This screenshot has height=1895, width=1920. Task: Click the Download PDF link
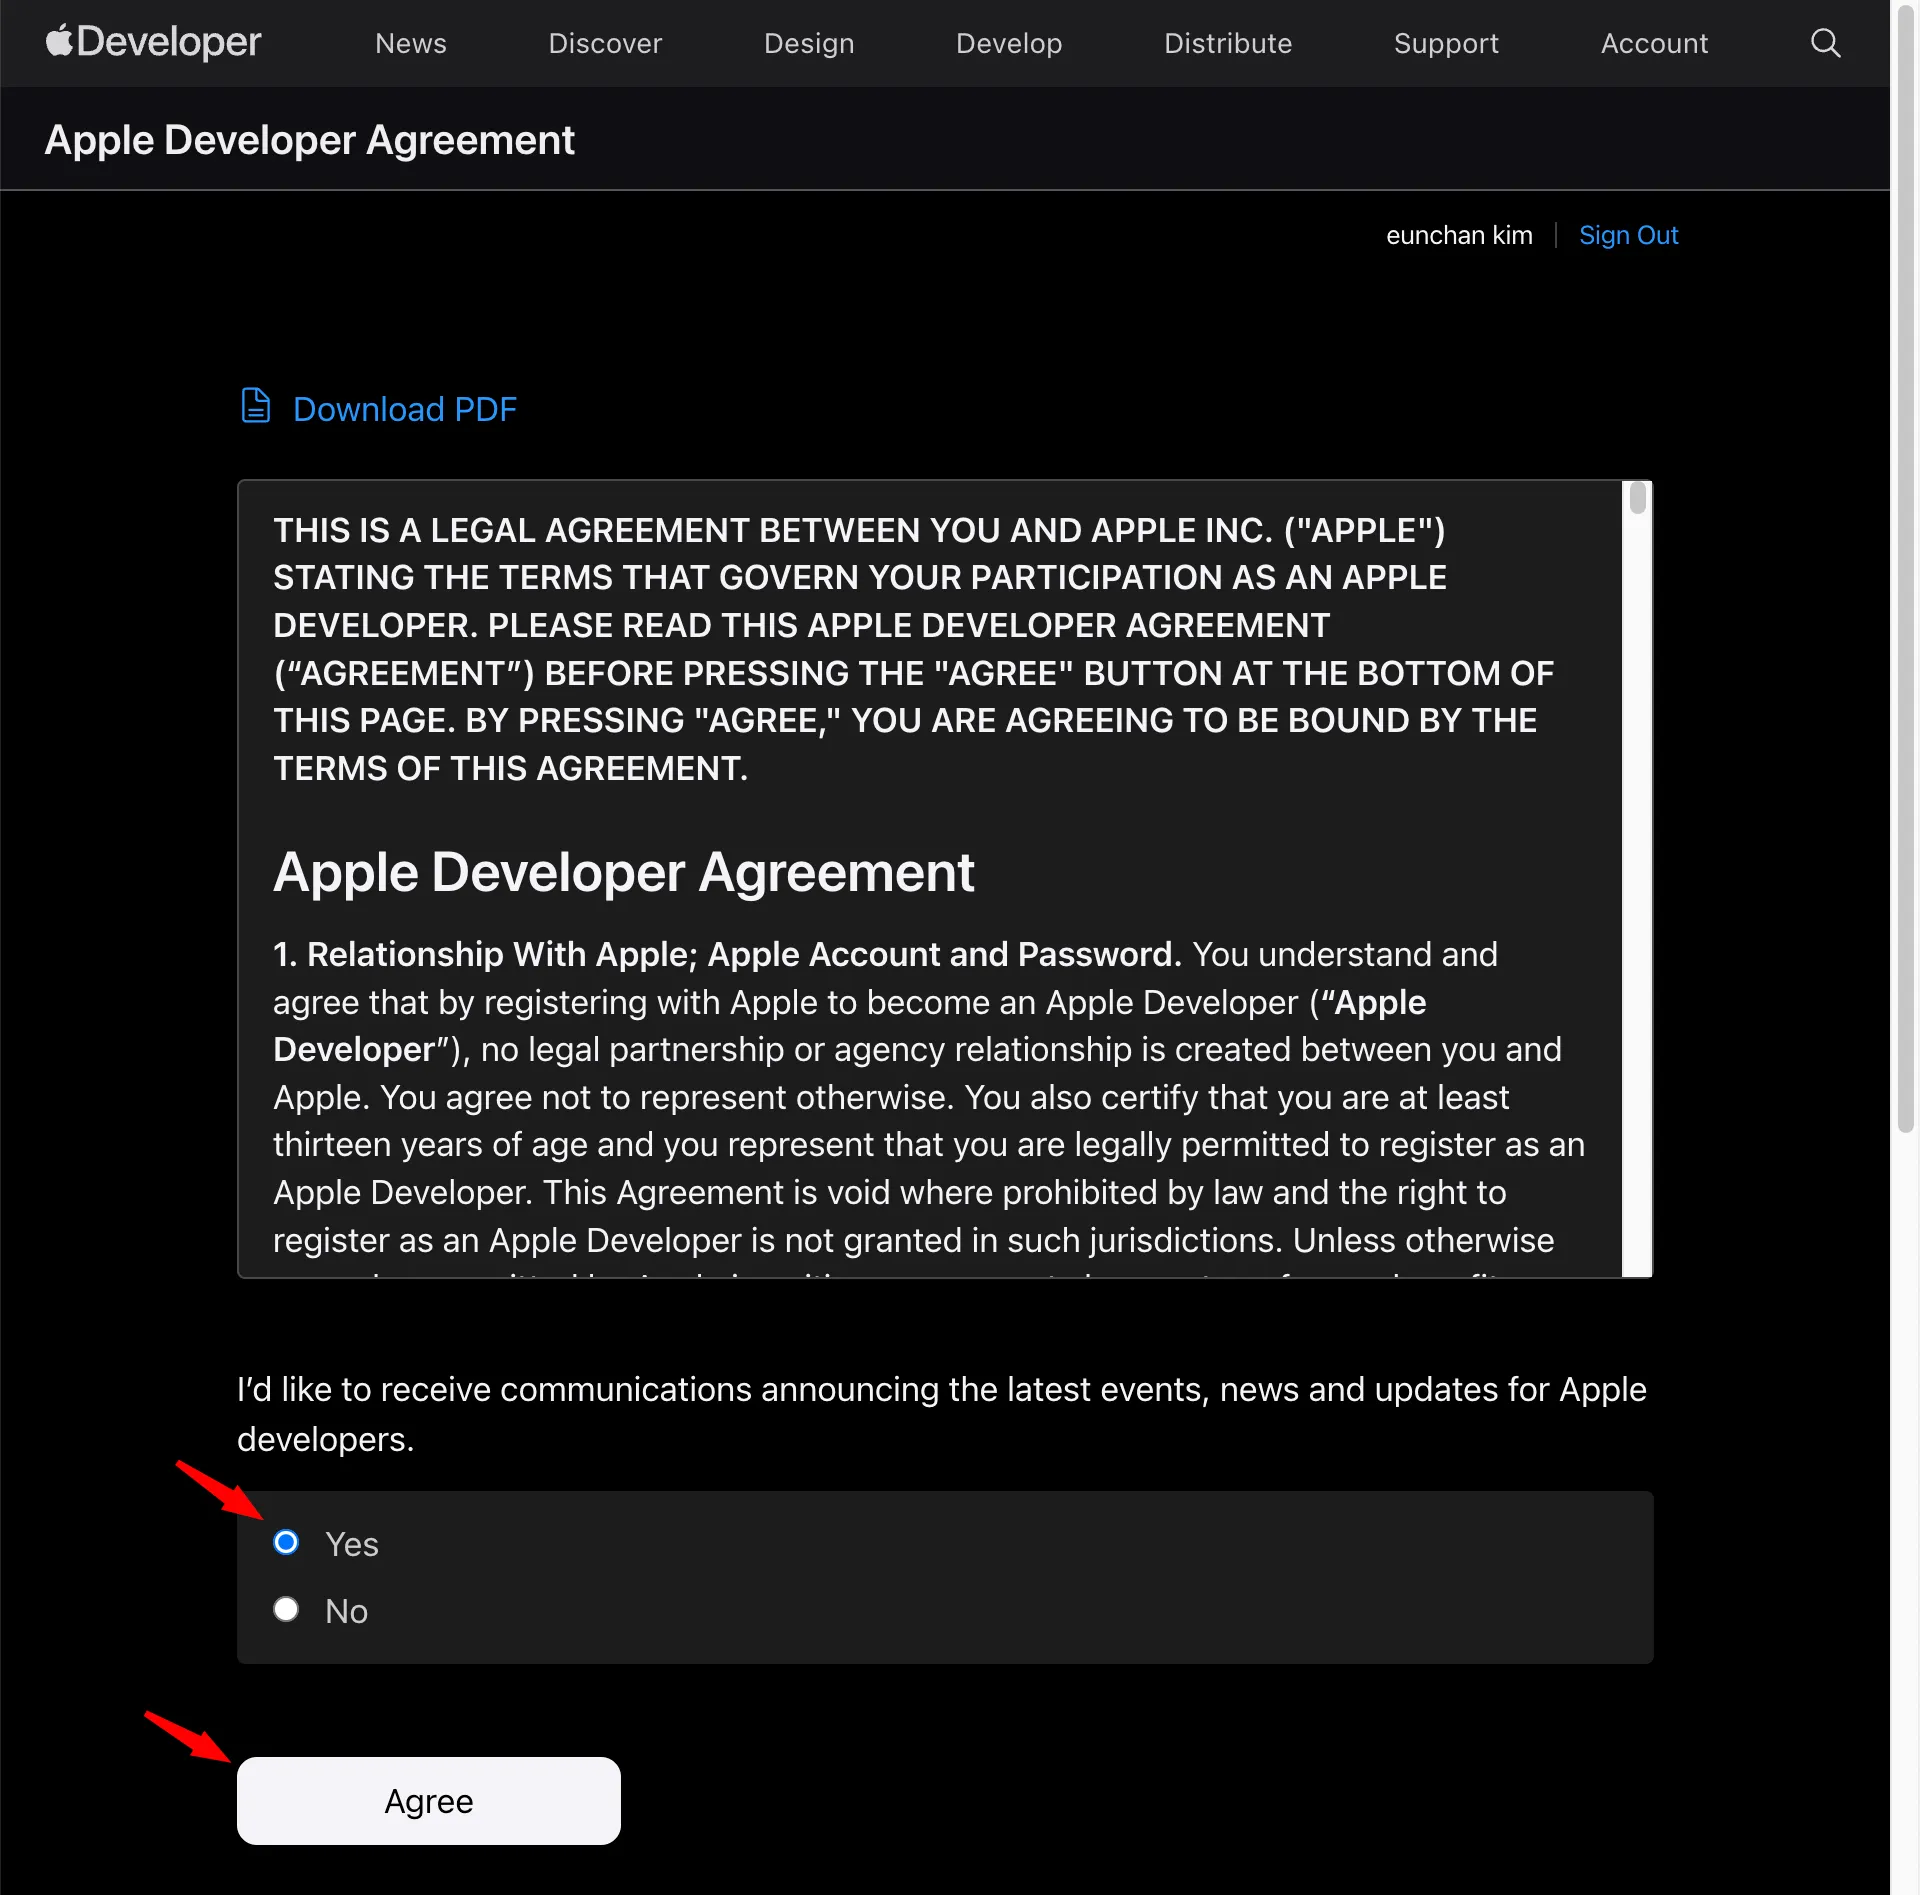click(x=404, y=409)
